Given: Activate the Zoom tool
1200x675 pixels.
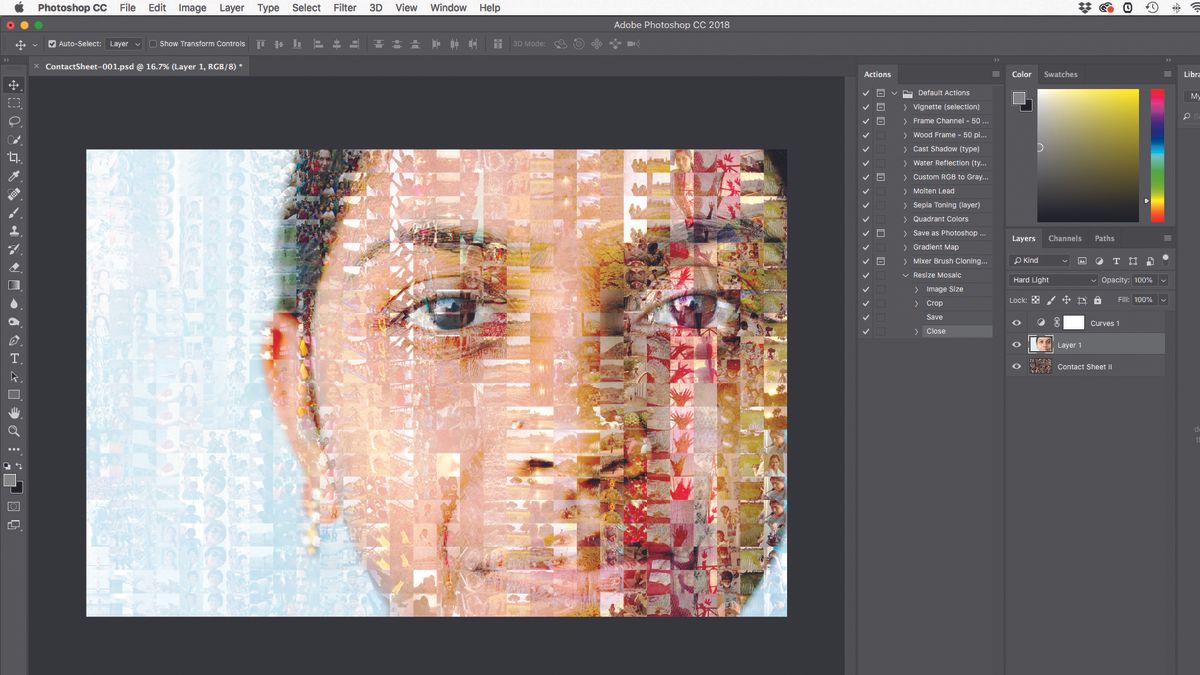Looking at the screenshot, I should 14,431.
